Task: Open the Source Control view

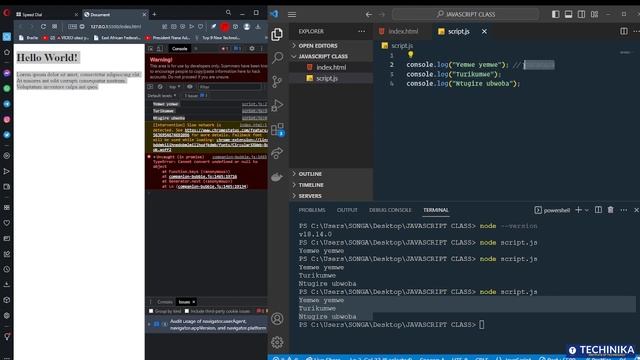Action: click(277, 82)
